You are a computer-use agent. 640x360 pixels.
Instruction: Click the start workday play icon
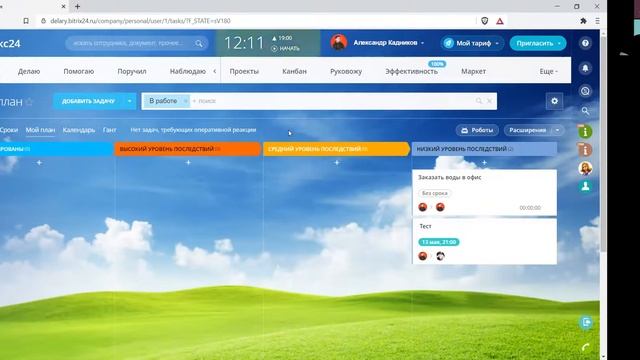click(274, 49)
